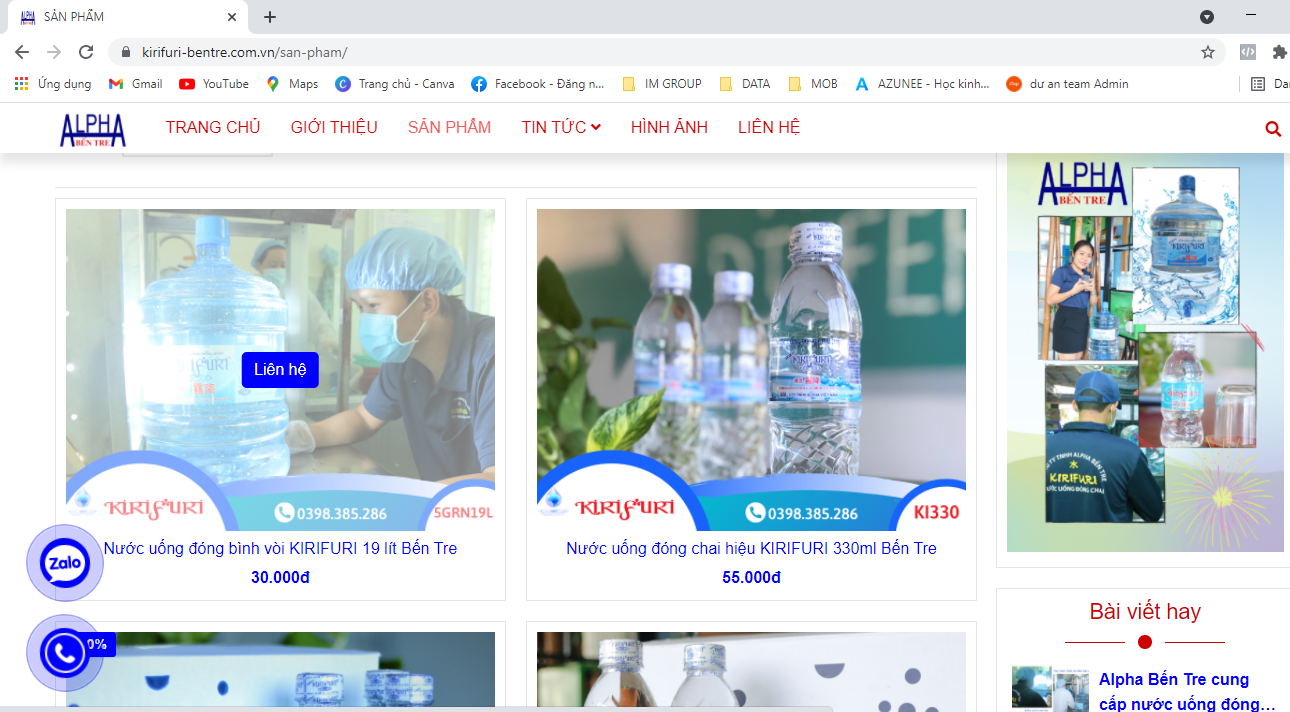Open the Zalo chat widget
Image resolution: width=1290 pixels, height=712 pixels.
[64, 563]
